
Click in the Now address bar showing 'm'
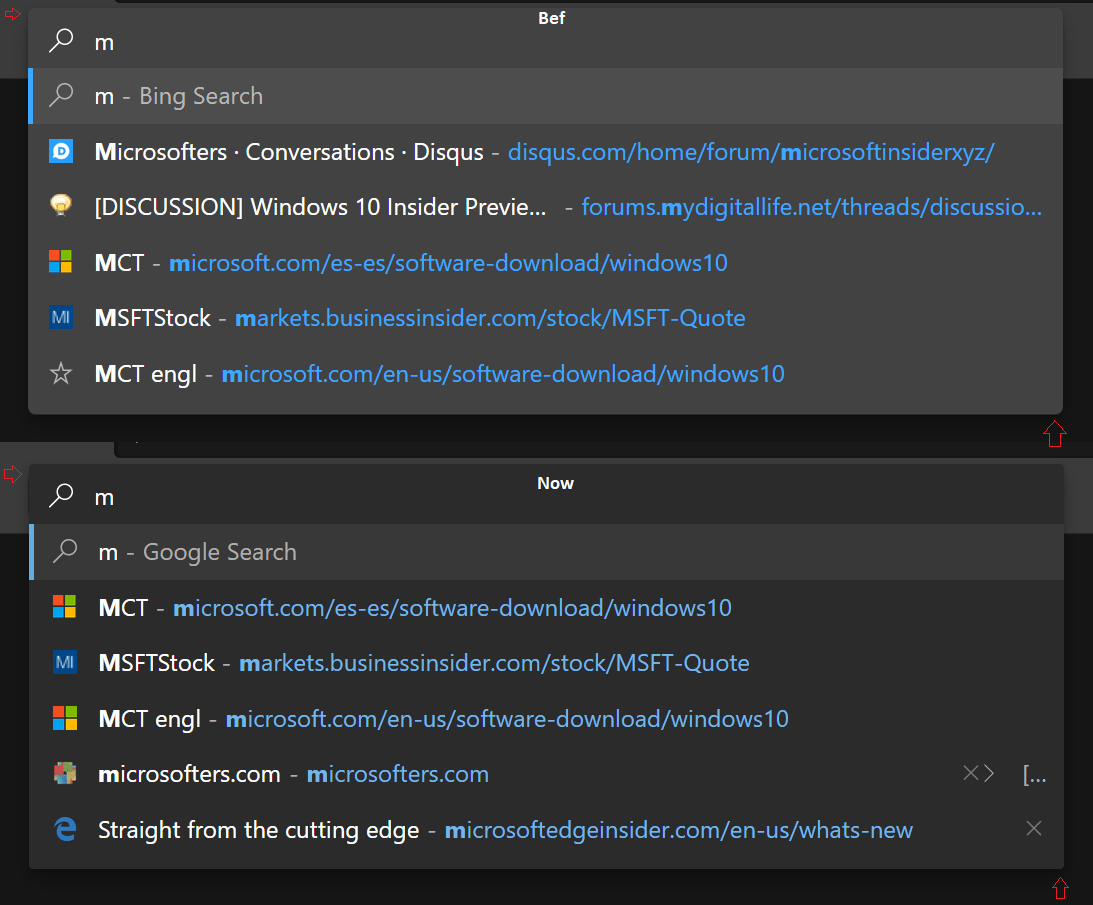pos(546,496)
